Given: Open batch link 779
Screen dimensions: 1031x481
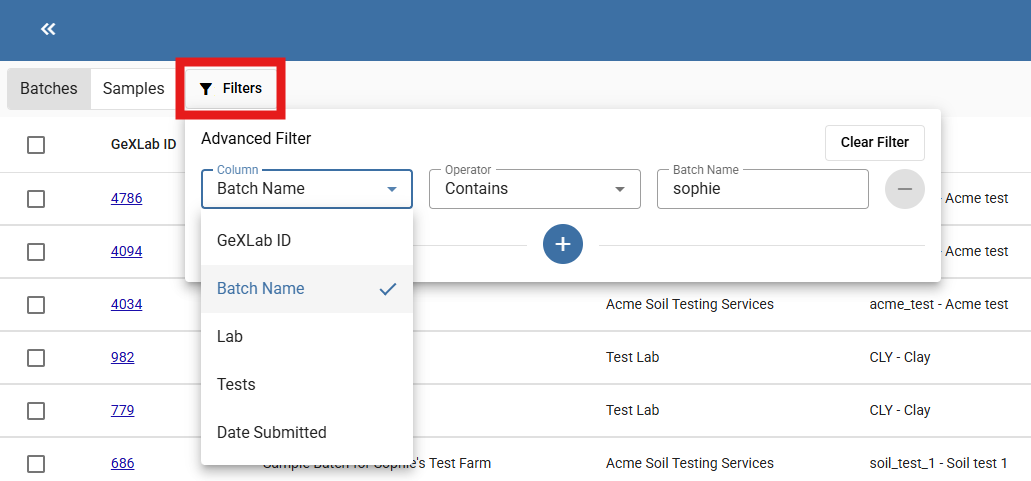Looking at the screenshot, I should point(122,410).
